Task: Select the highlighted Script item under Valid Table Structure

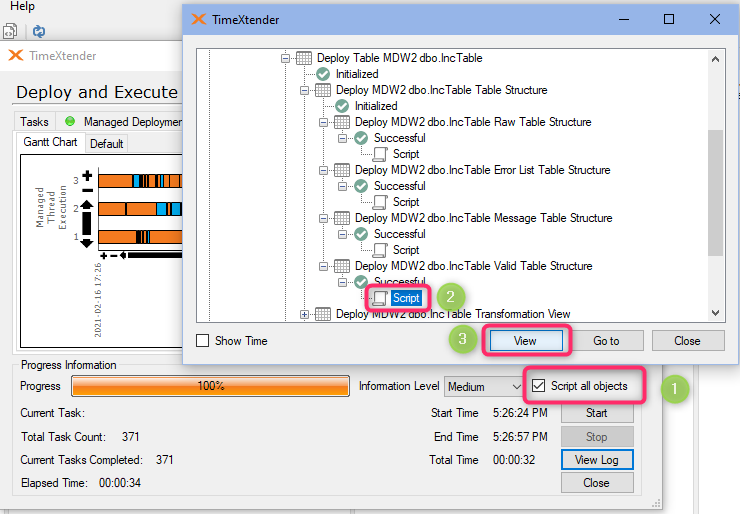Action: click(x=406, y=298)
